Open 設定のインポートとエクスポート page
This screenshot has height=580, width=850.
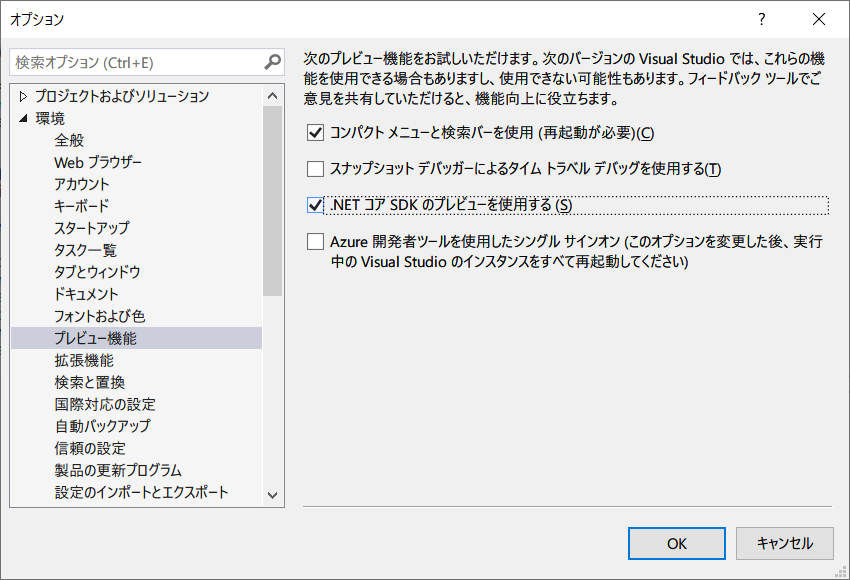(x=141, y=492)
